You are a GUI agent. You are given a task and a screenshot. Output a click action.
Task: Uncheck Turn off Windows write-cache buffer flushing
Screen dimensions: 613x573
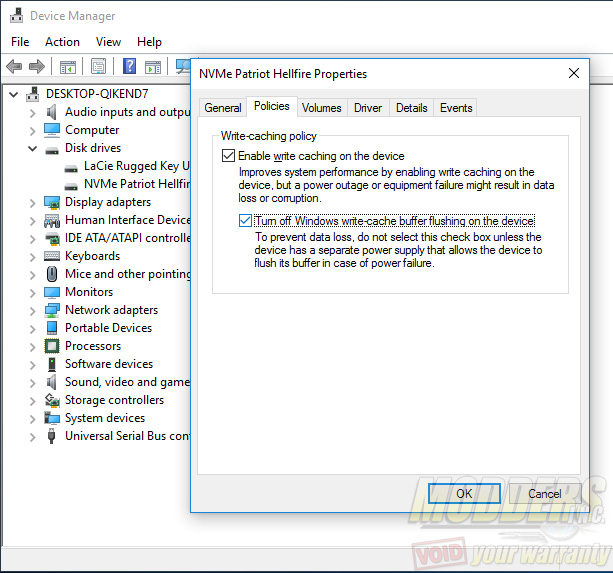[x=245, y=220]
